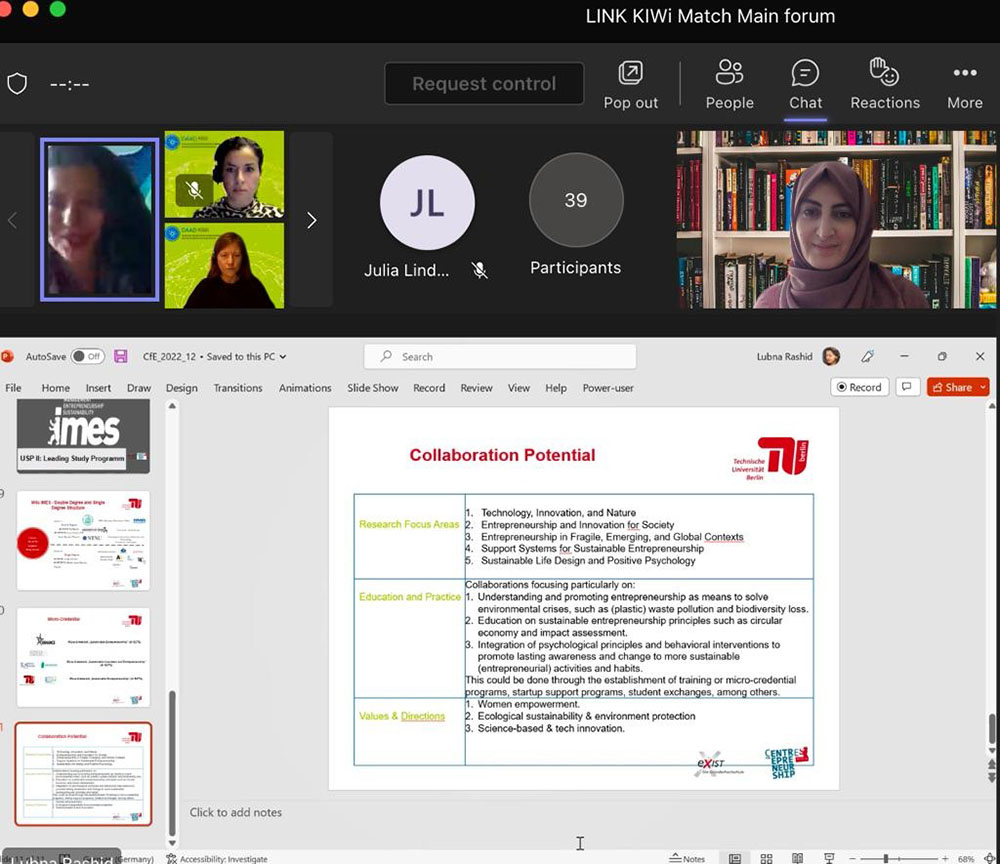1000x864 pixels.
Task: Open the Share dropdown arrow
Action: [x=983, y=387]
